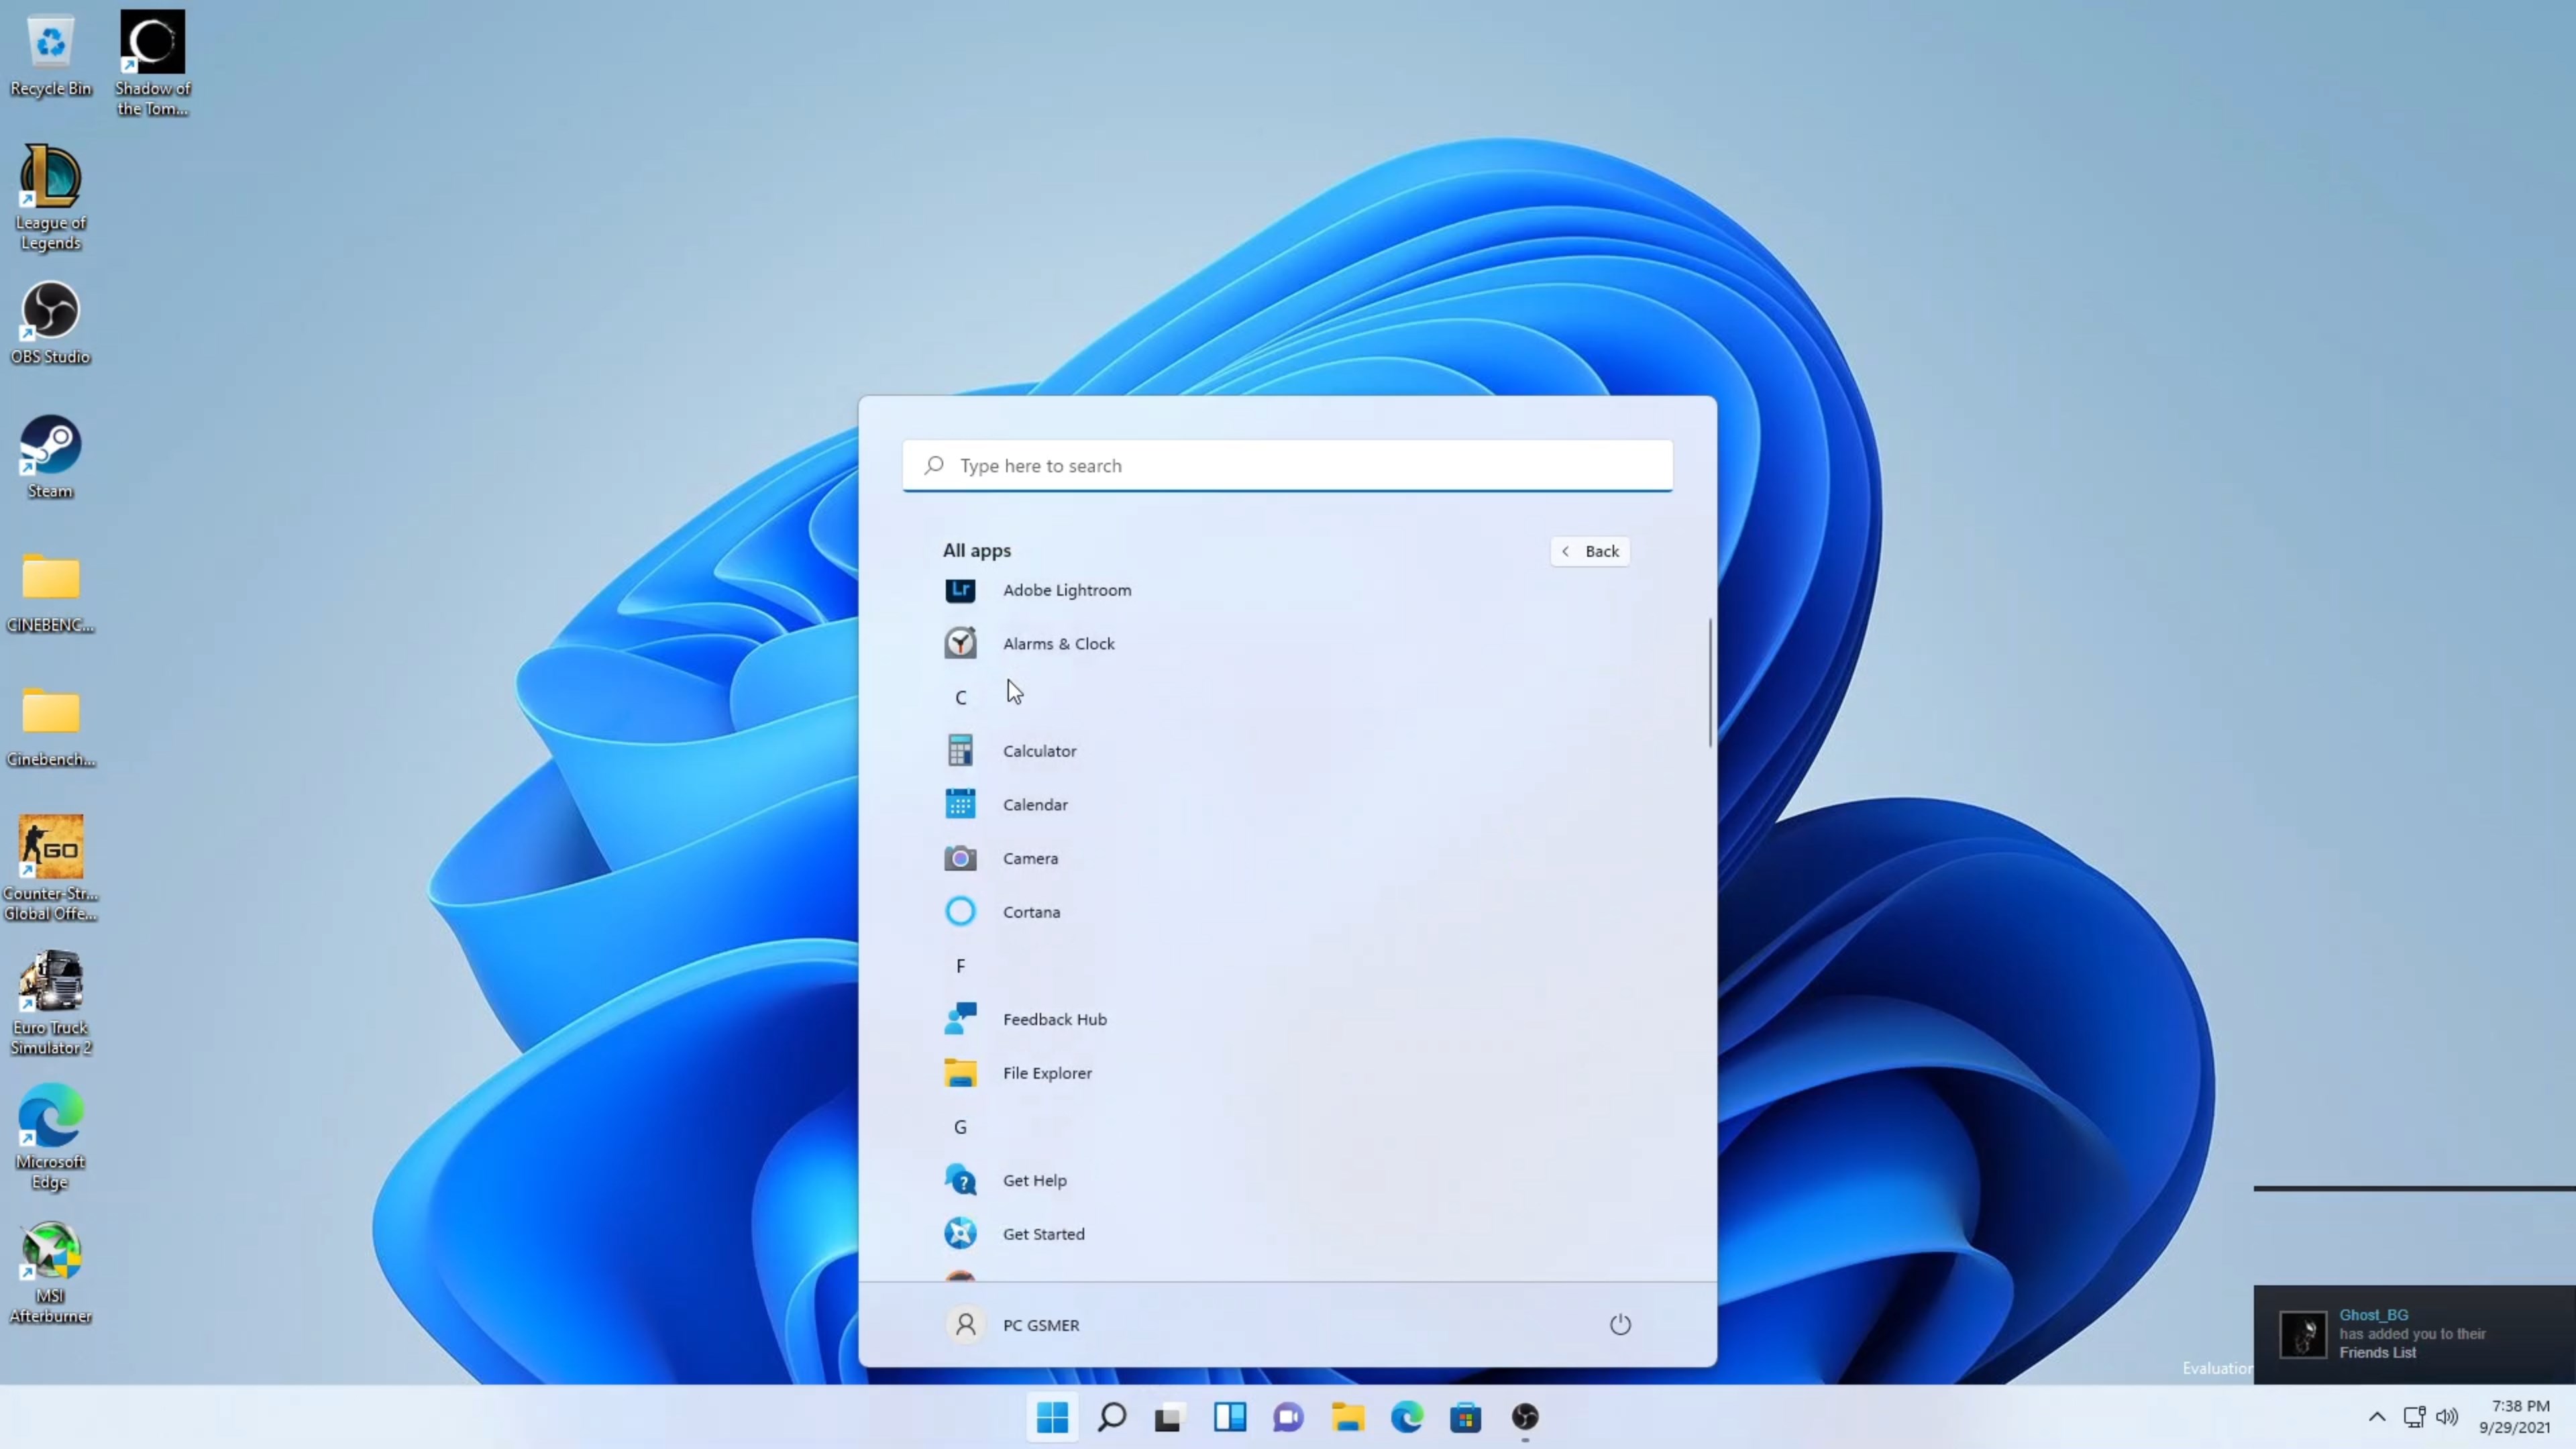
Task: Open Feedback Hub
Action: click(1286, 1019)
